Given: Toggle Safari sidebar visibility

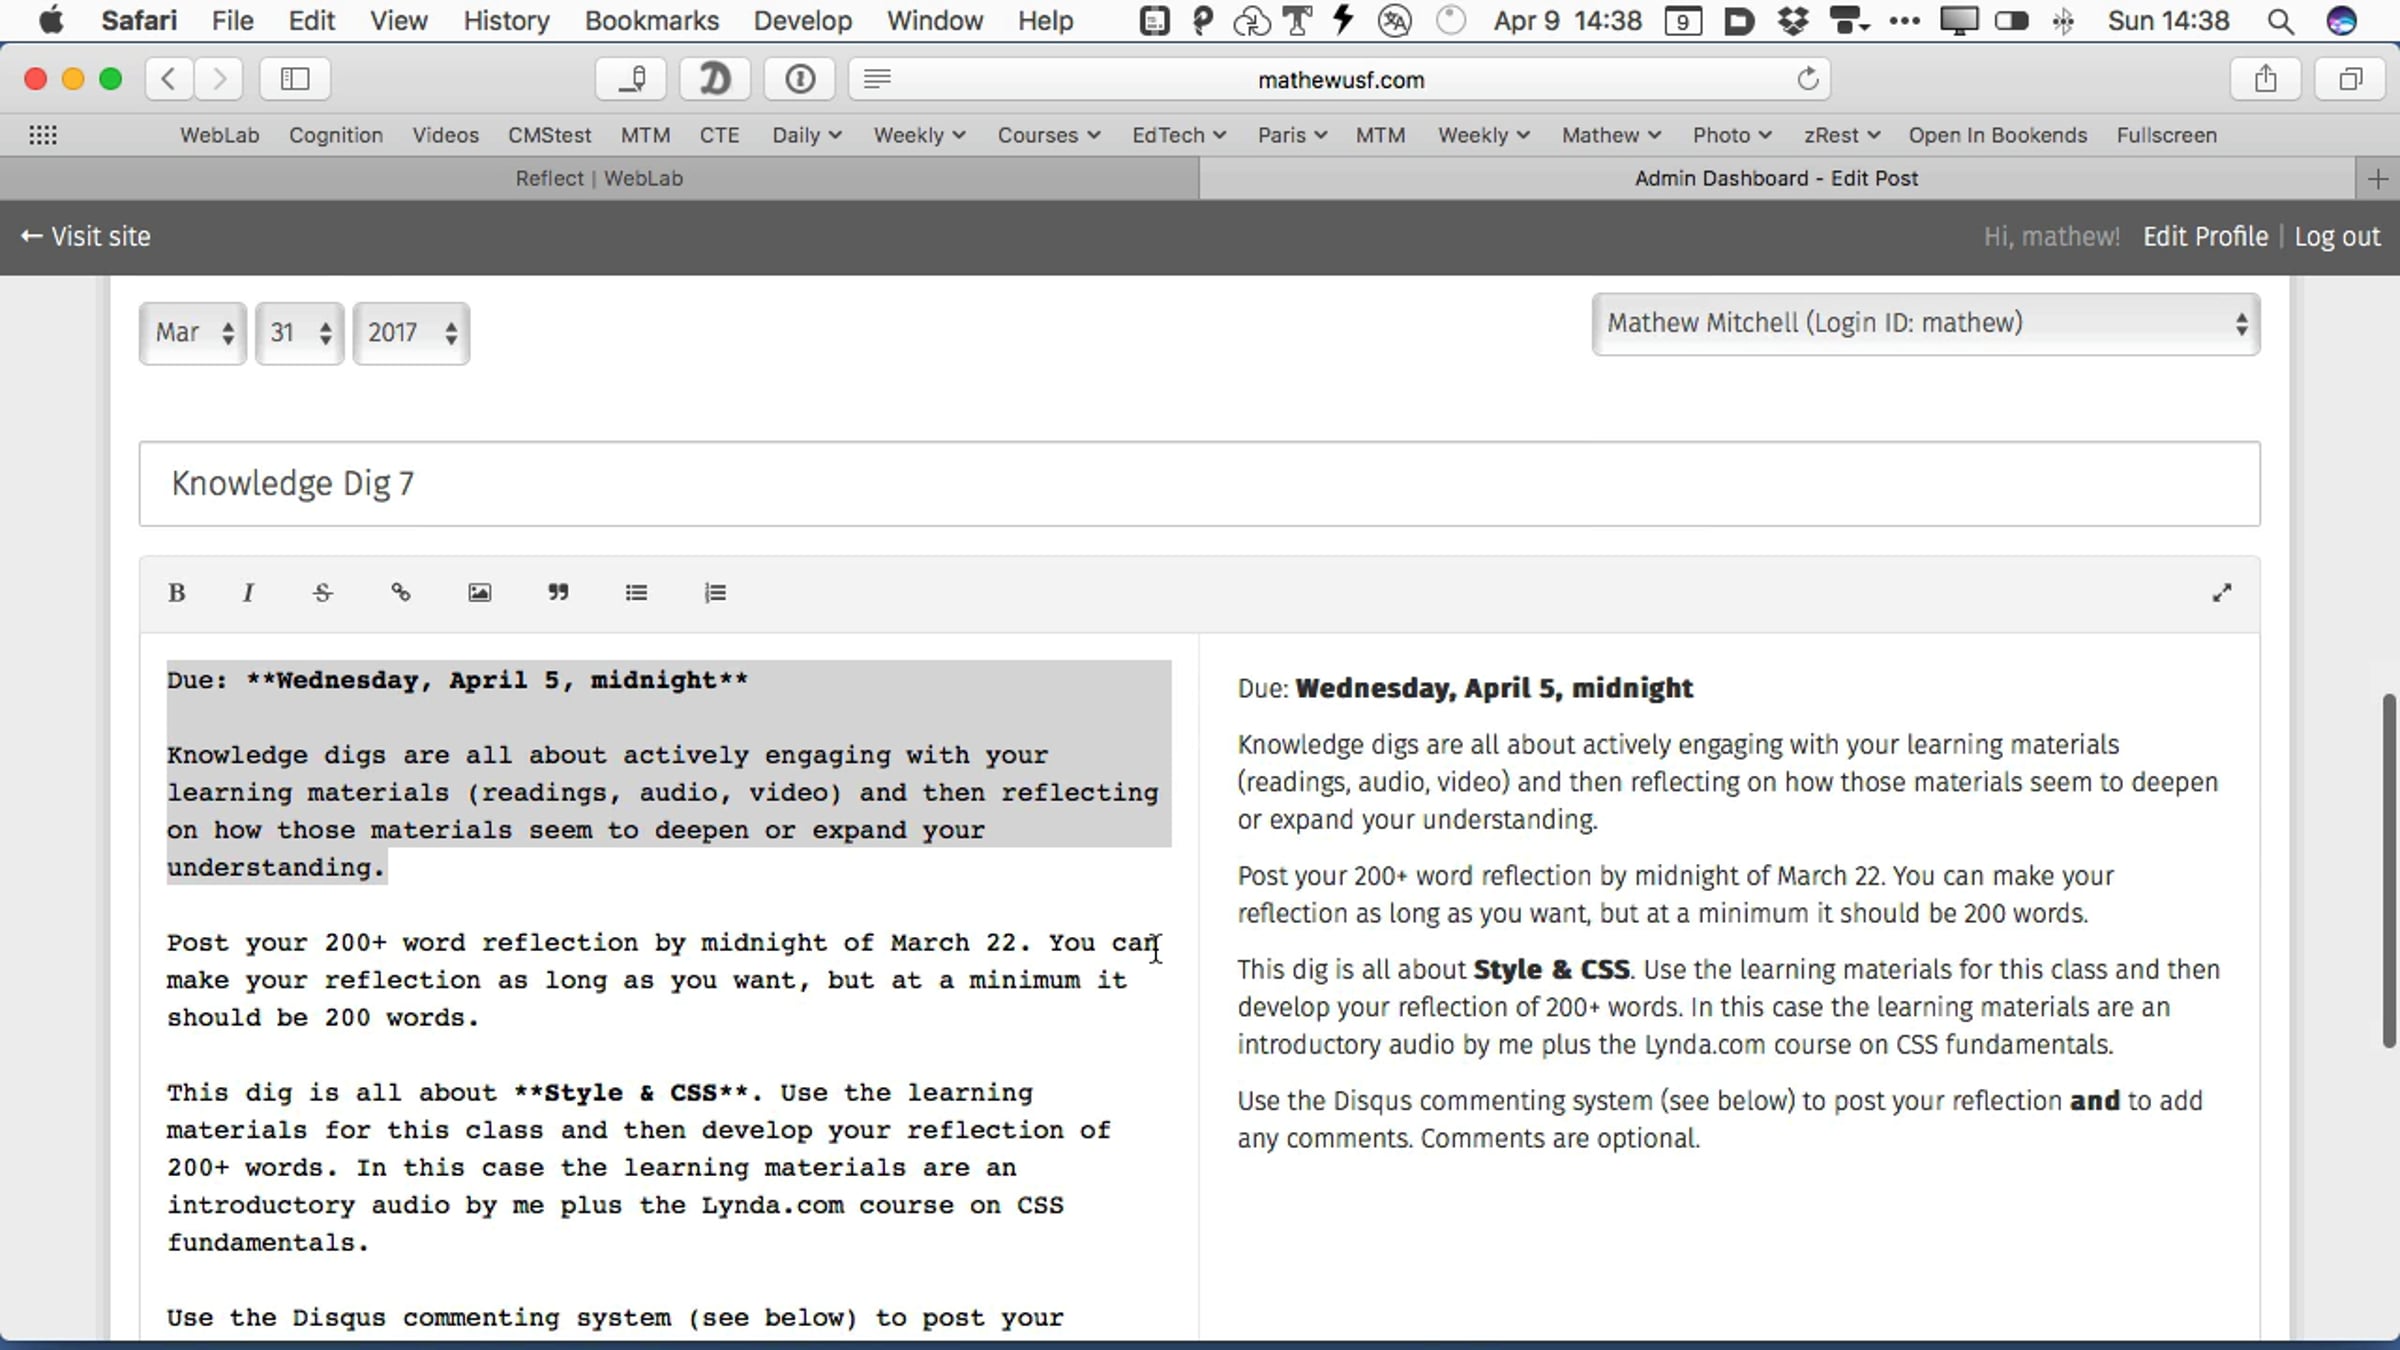Looking at the screenshot, I should point(295,79).
